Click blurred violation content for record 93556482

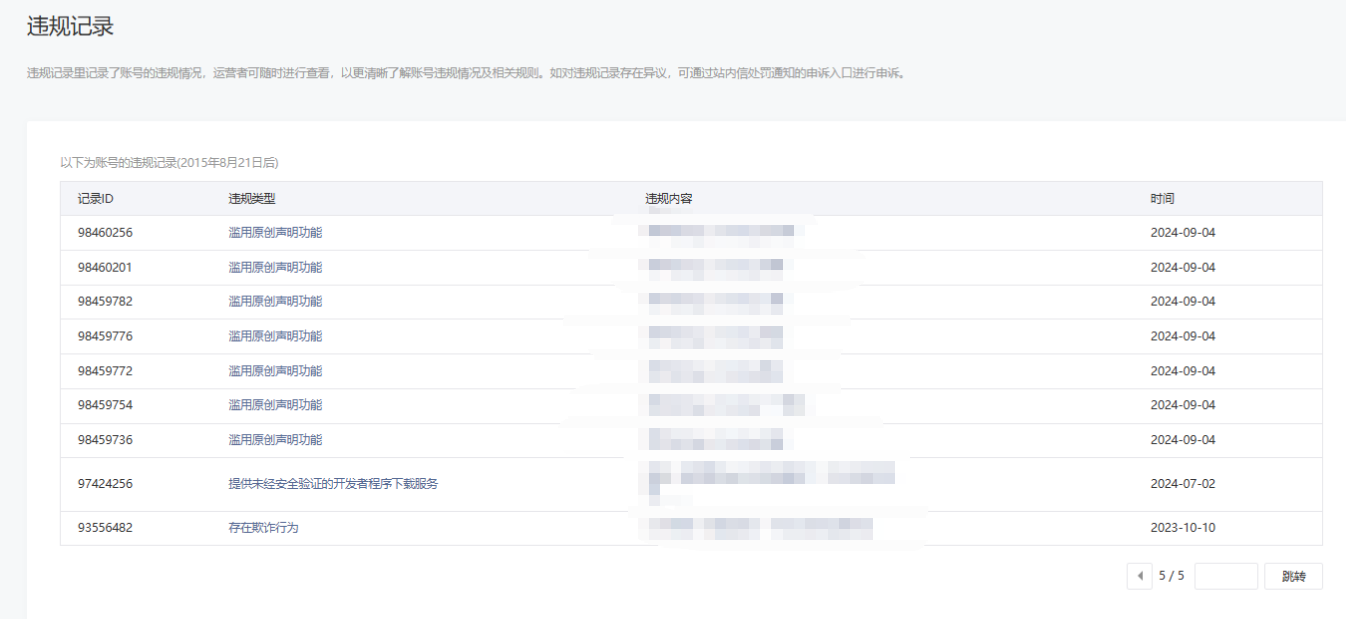point(760,527)
